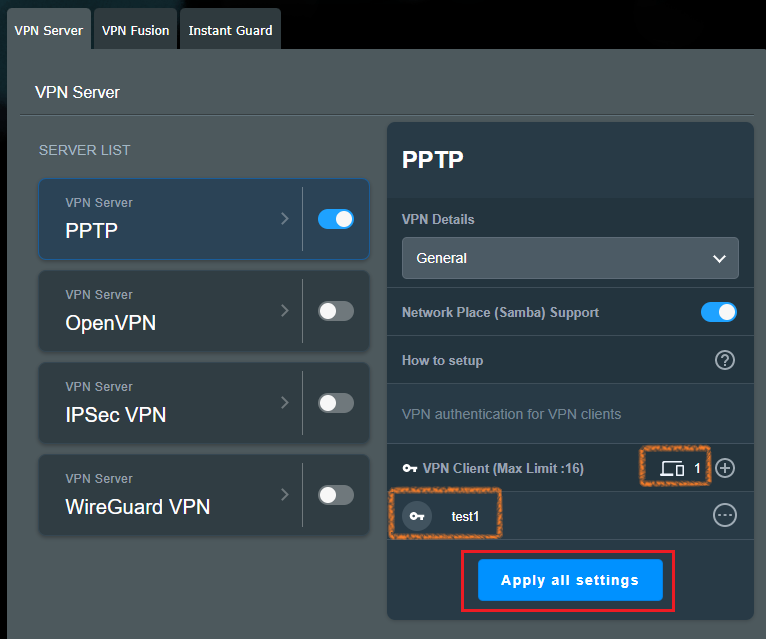The width and height of the screenshot is (766, 639).
Task: Open options for the test1 client
Action: click(x=724, y=515)
